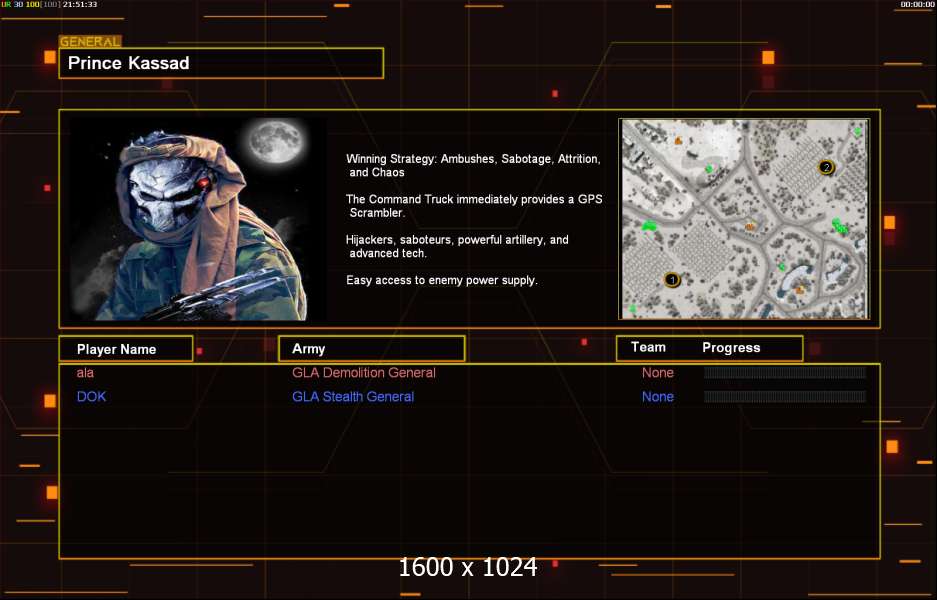Click the General Kassad portrait image
The image size is (937, 600).
(198, 218)
